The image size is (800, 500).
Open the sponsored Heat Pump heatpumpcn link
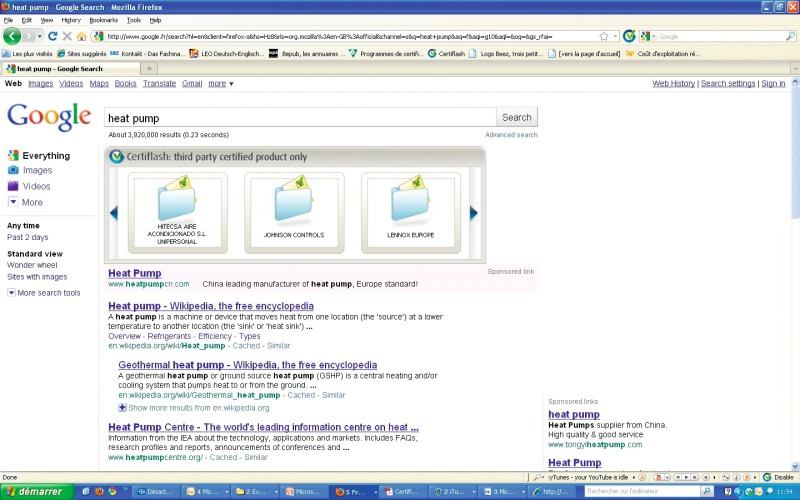click(135, 273)
